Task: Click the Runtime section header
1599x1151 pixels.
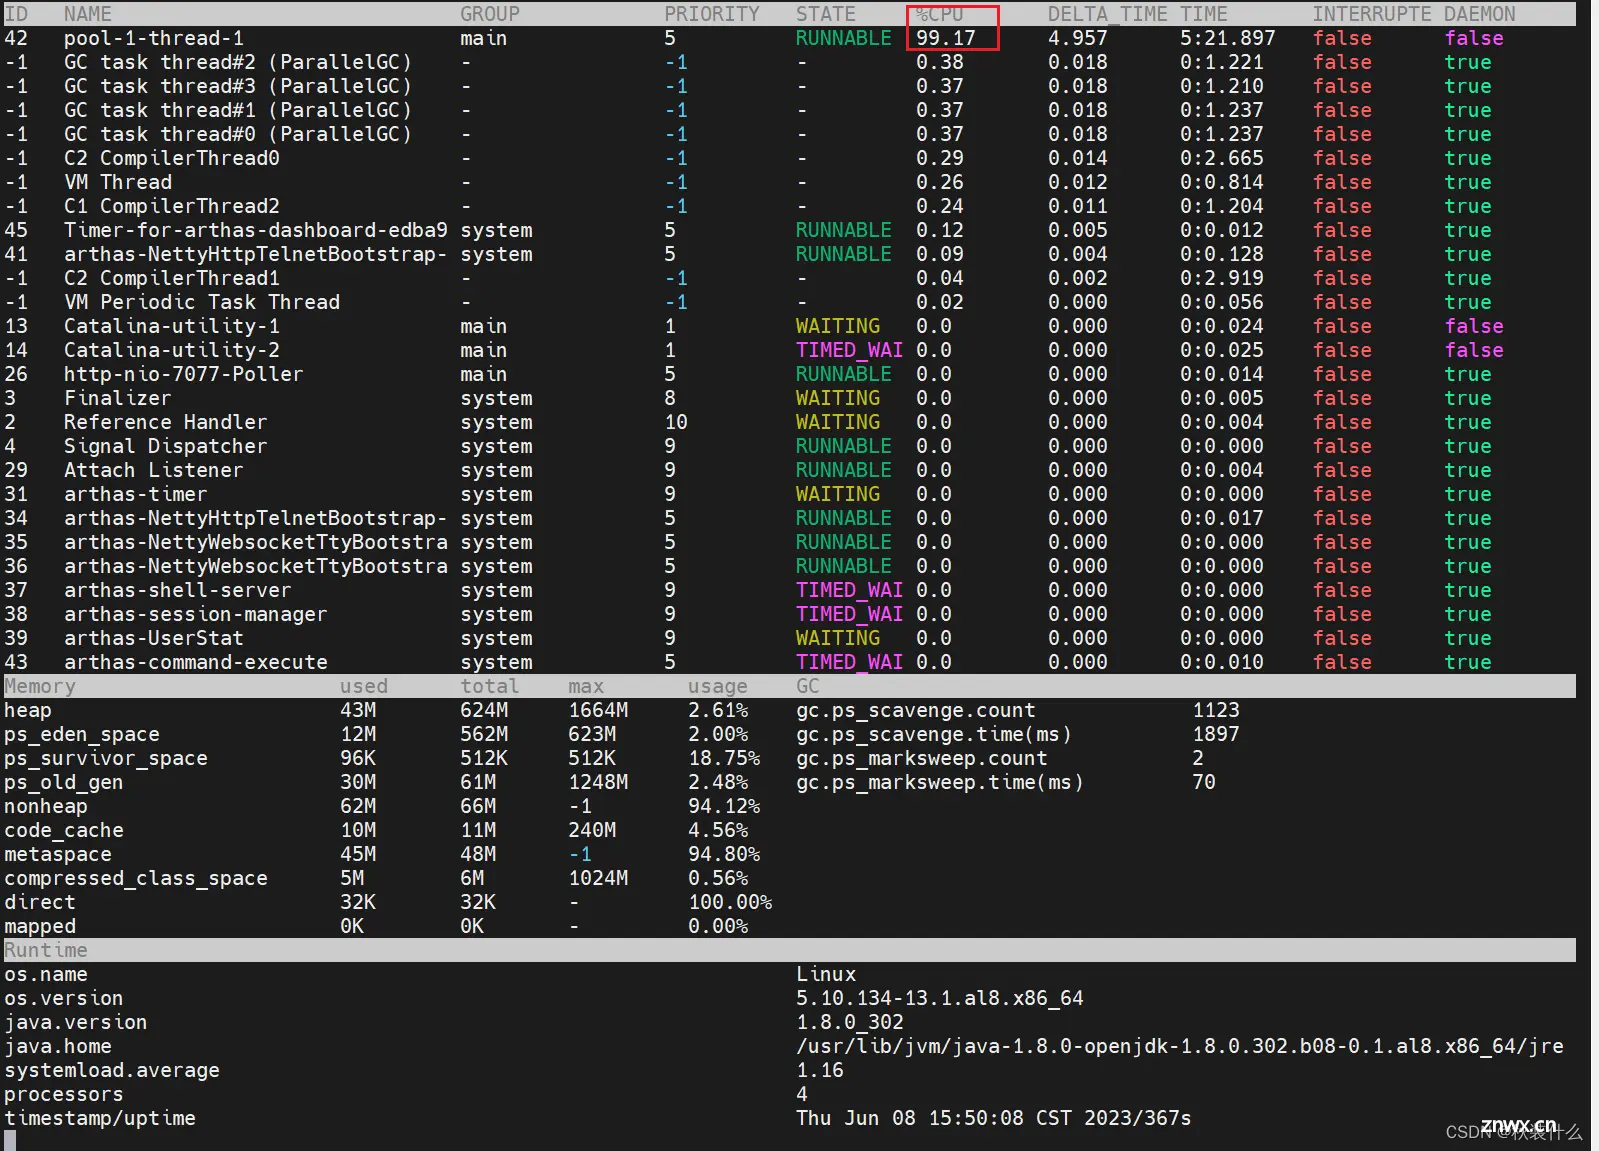Action: click(x=46, y=950)
